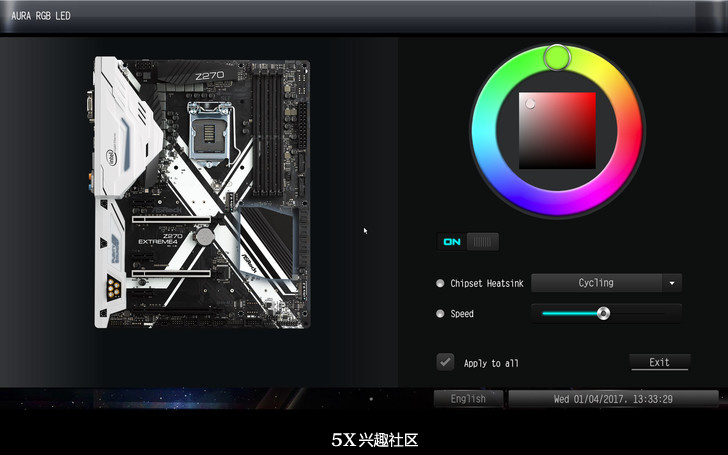Screen dimensions: 728x455
Task: Click the dropdown arrow beside Cycling
Action: tap(672, 283)
